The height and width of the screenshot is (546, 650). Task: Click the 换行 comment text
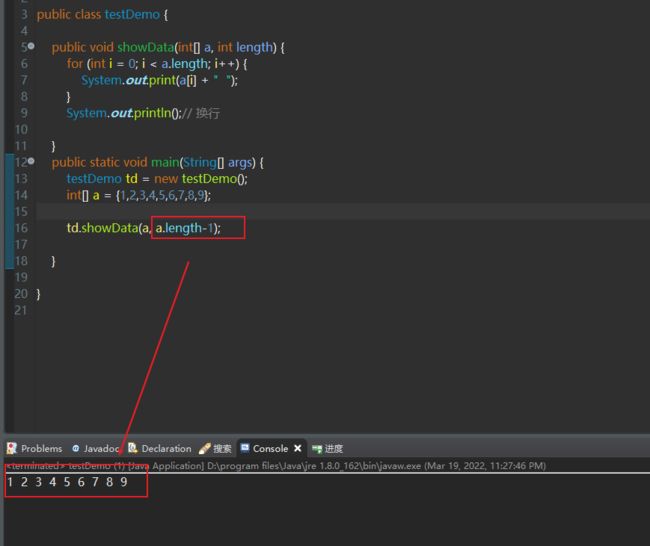208,113
